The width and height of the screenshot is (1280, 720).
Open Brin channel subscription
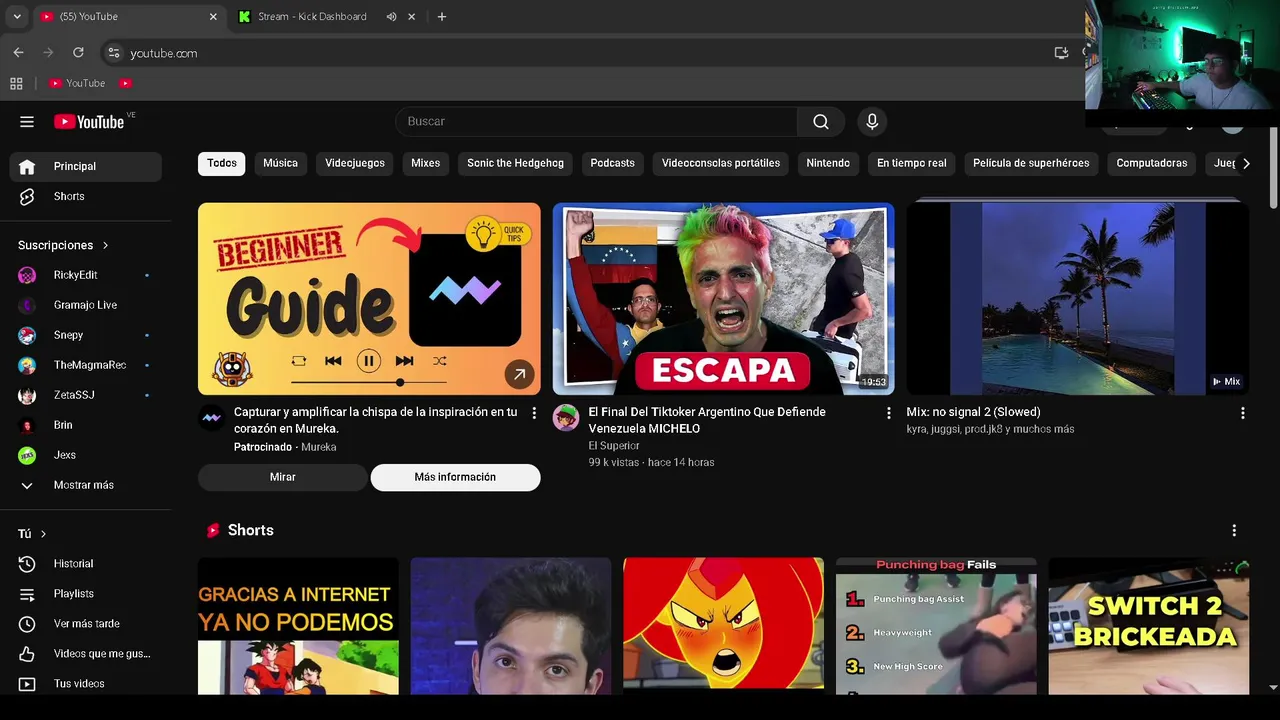tap(85, 425)
